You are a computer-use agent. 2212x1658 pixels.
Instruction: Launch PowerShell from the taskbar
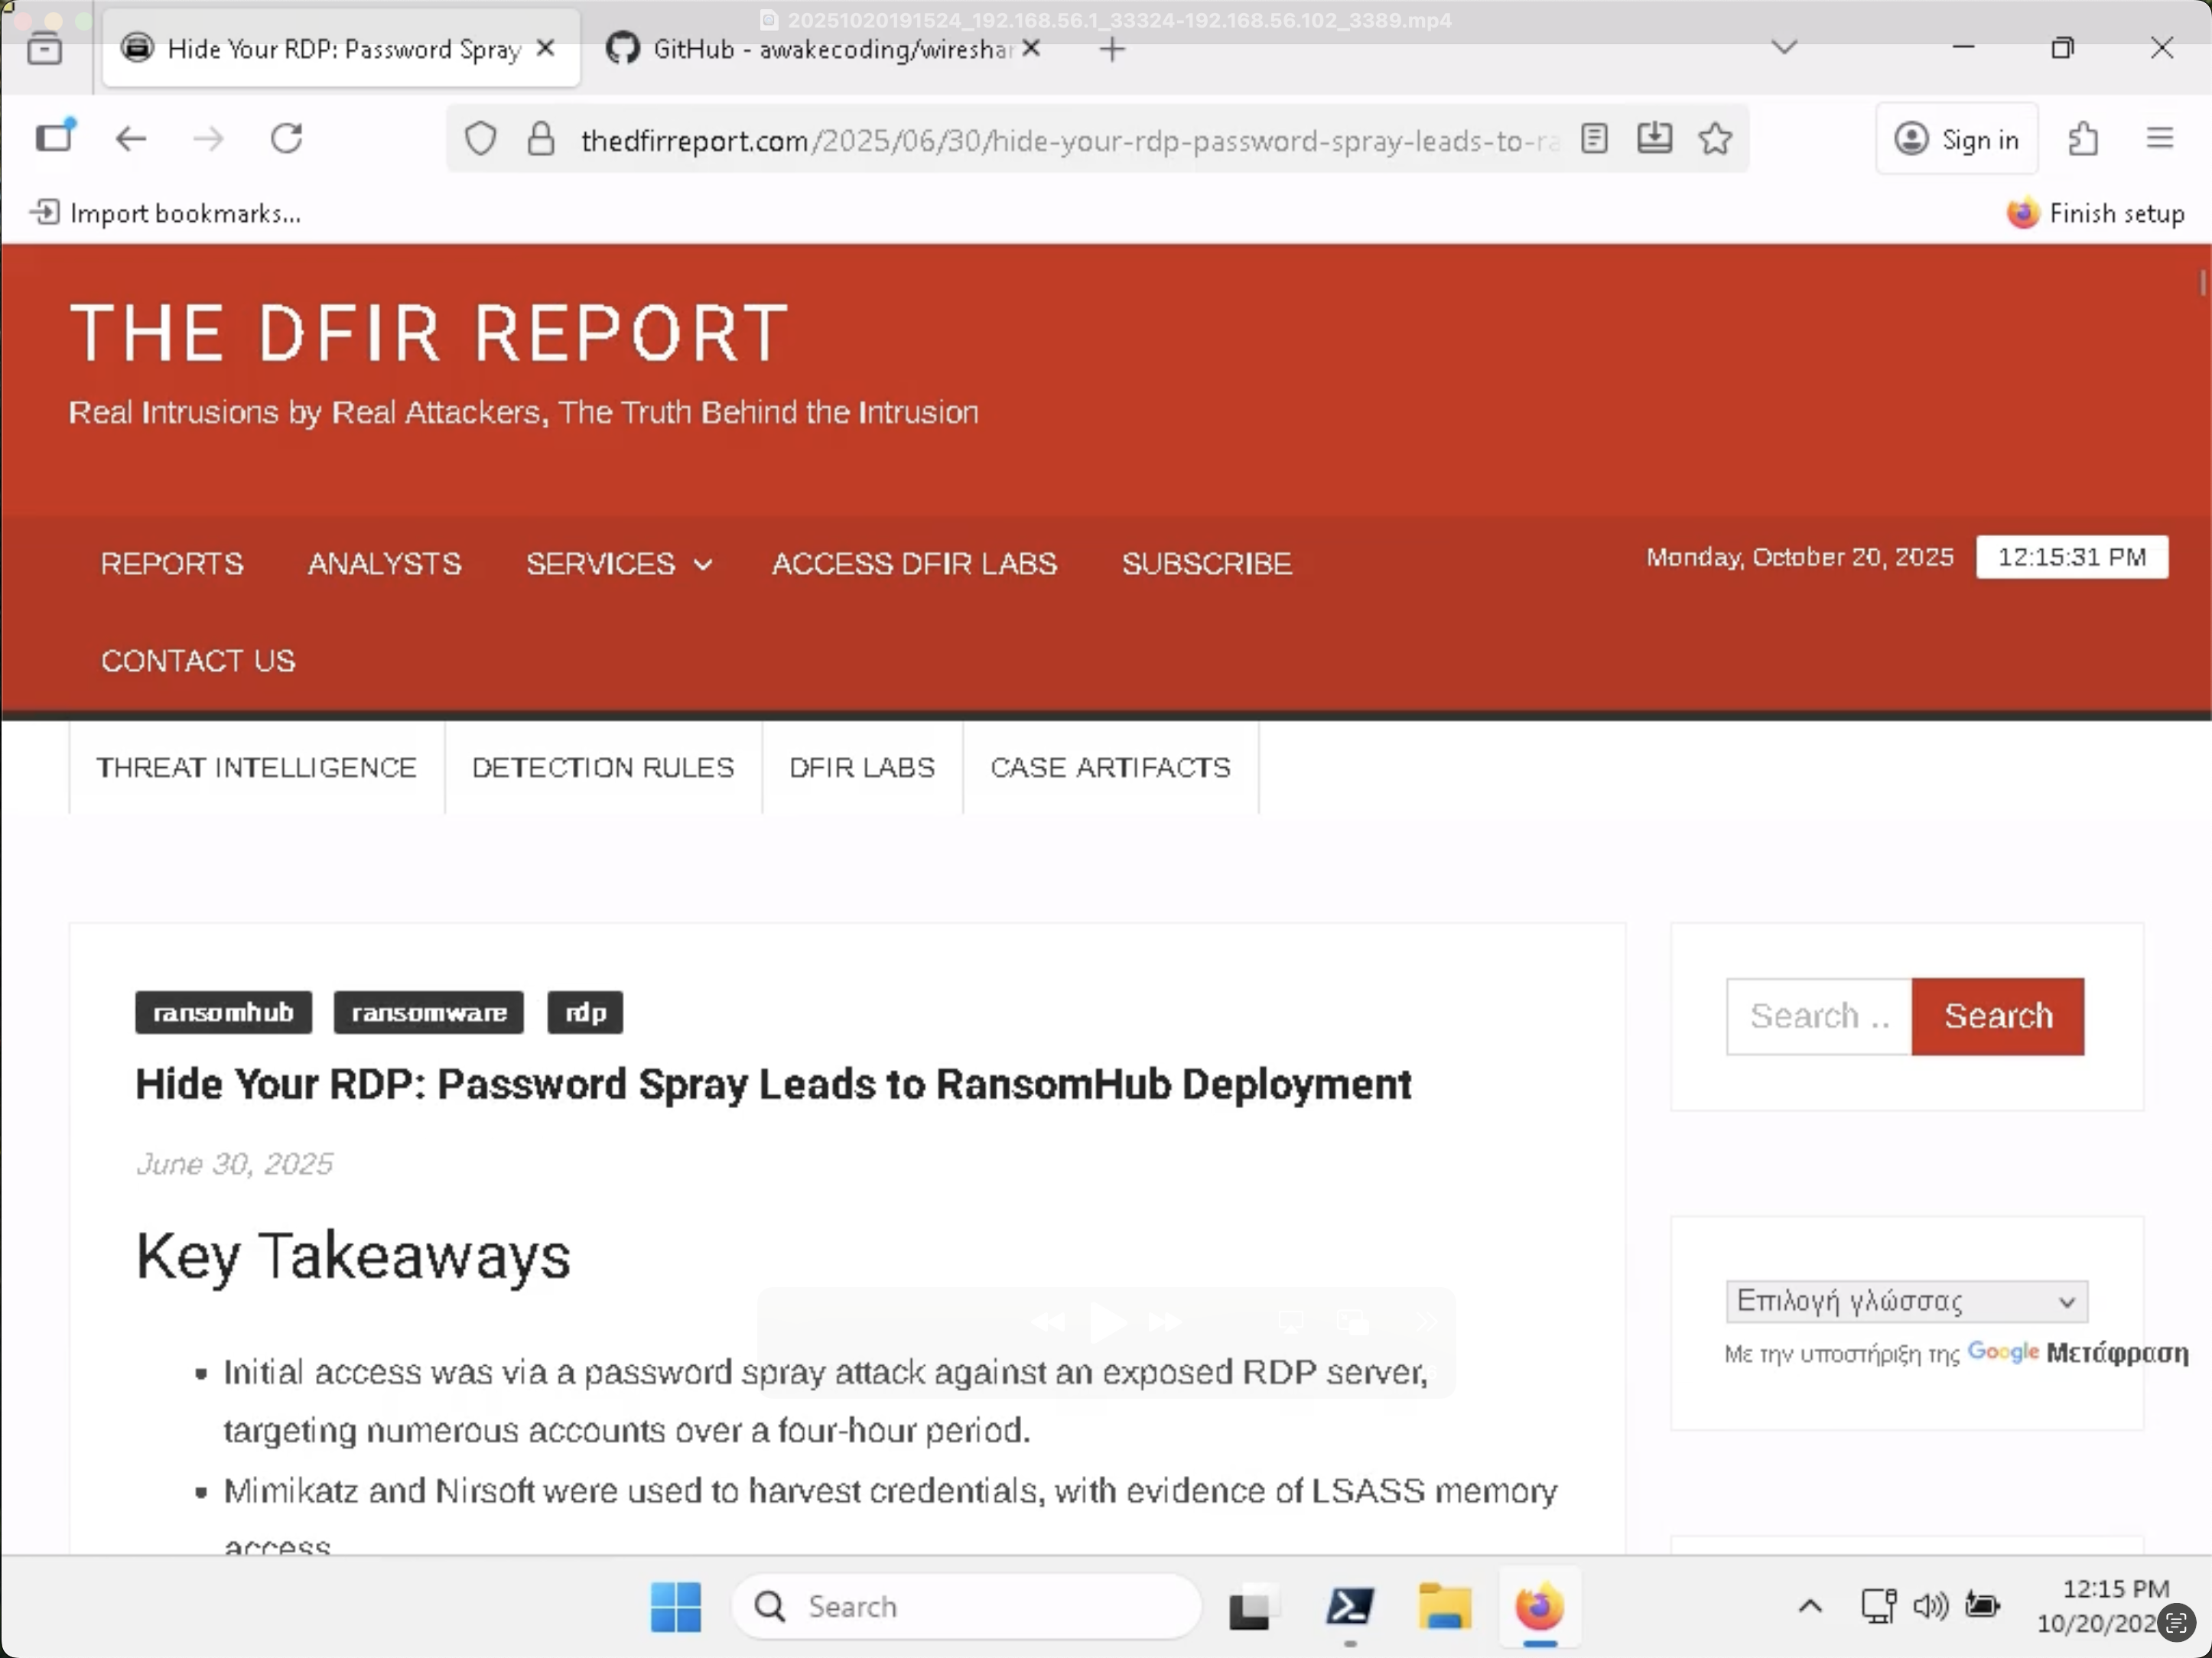[x=1350, y=1607]
